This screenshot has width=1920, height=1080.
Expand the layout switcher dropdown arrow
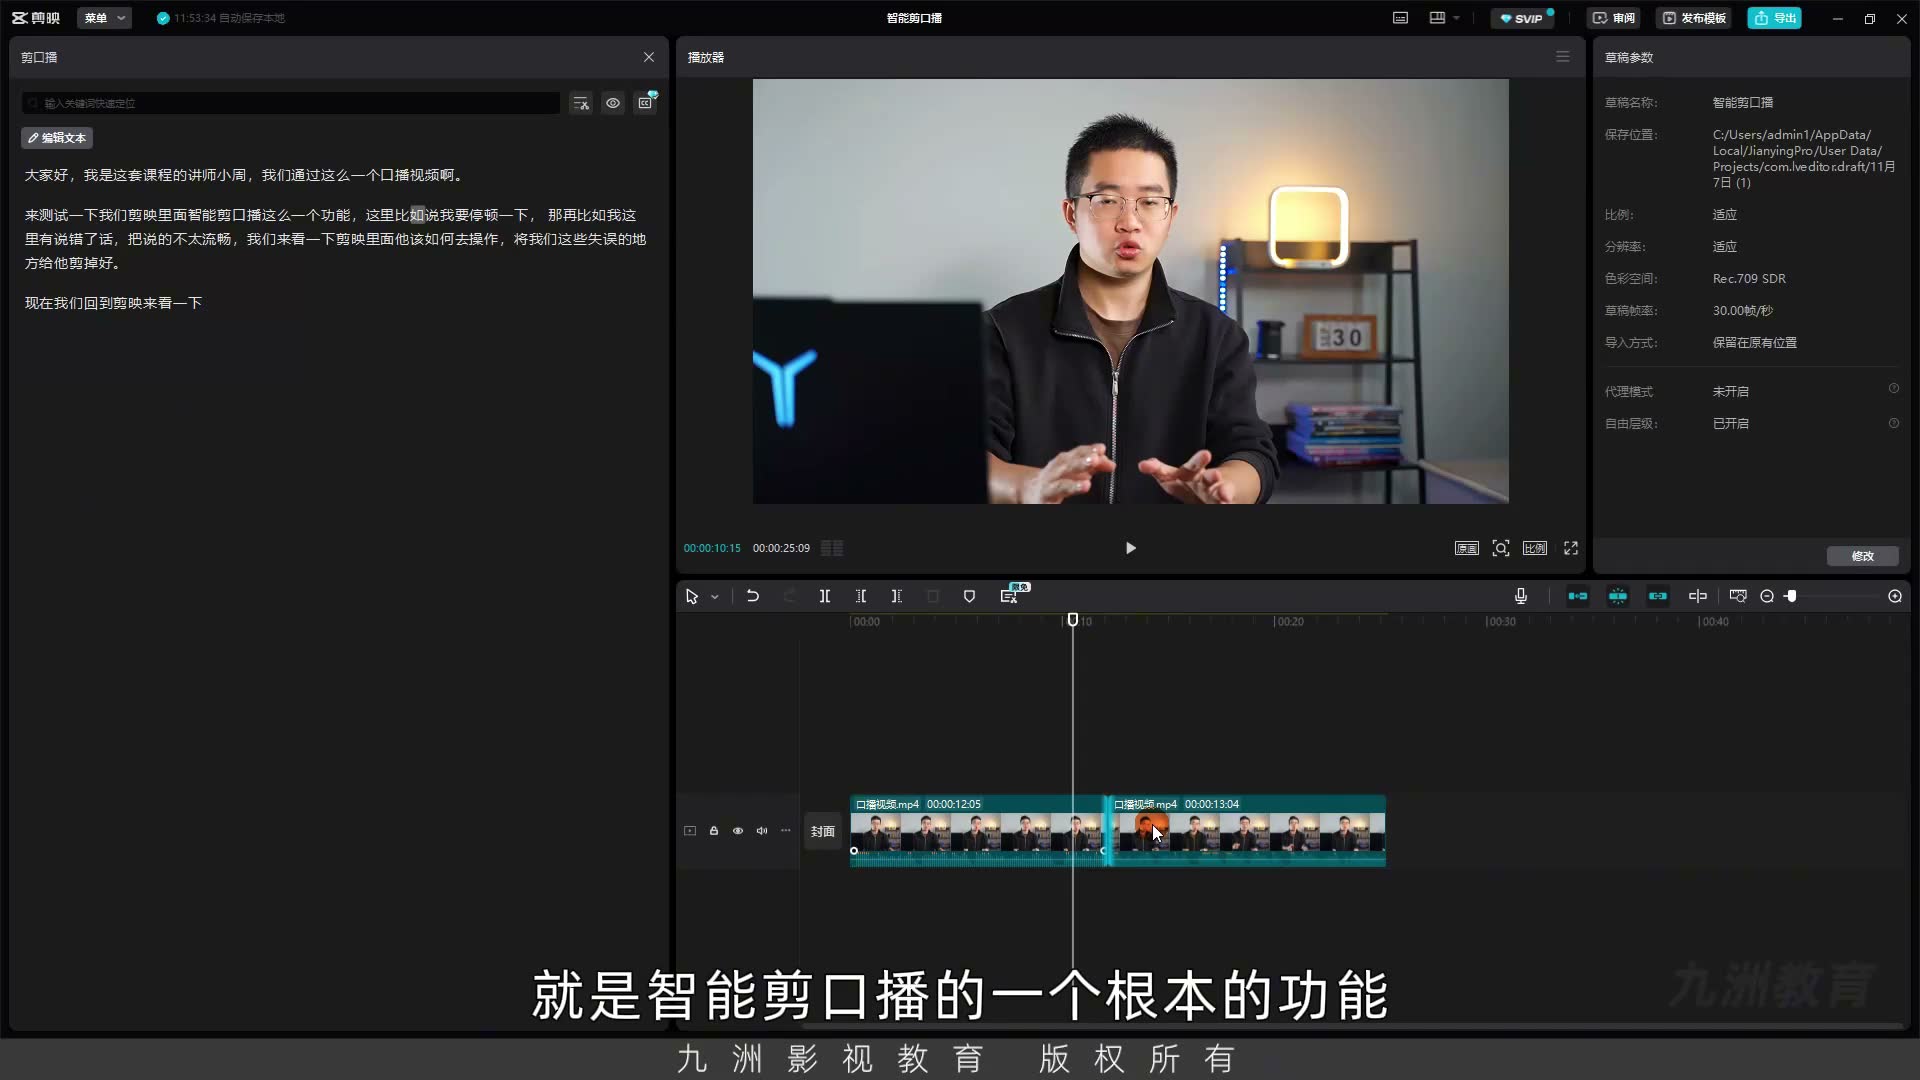click(1456, 18)
